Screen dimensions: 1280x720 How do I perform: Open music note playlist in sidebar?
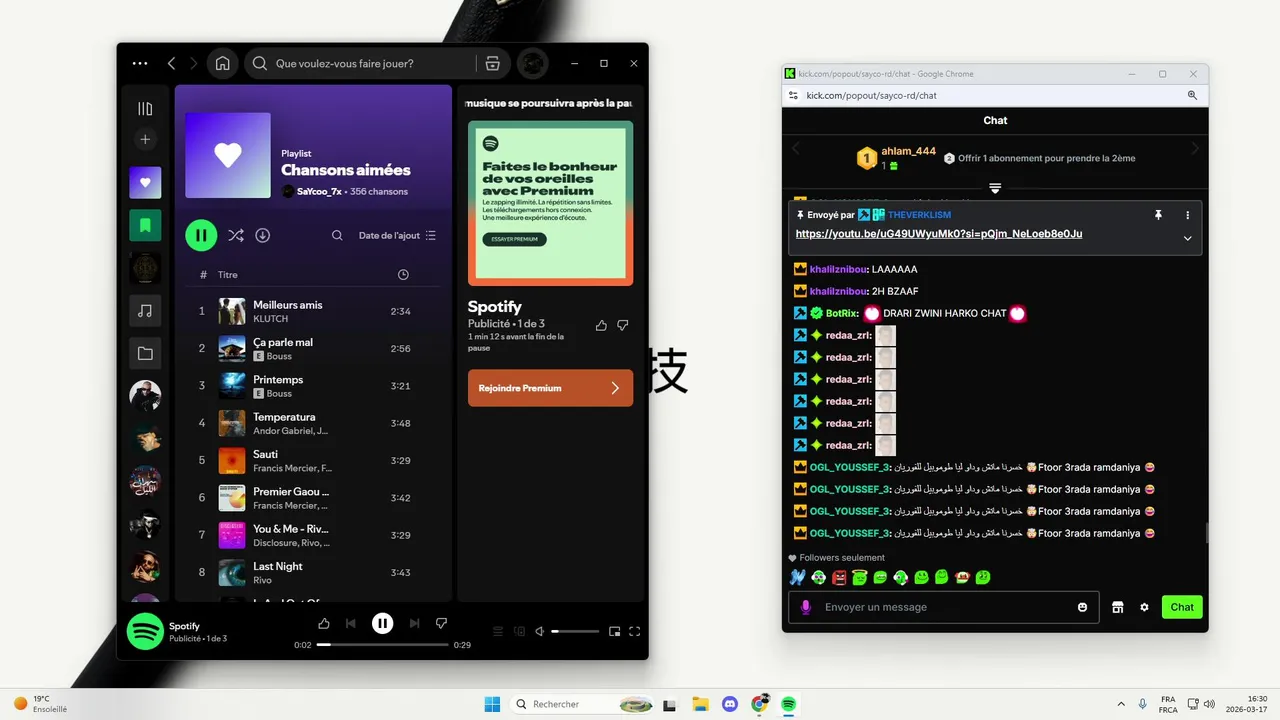click(145, 311)
